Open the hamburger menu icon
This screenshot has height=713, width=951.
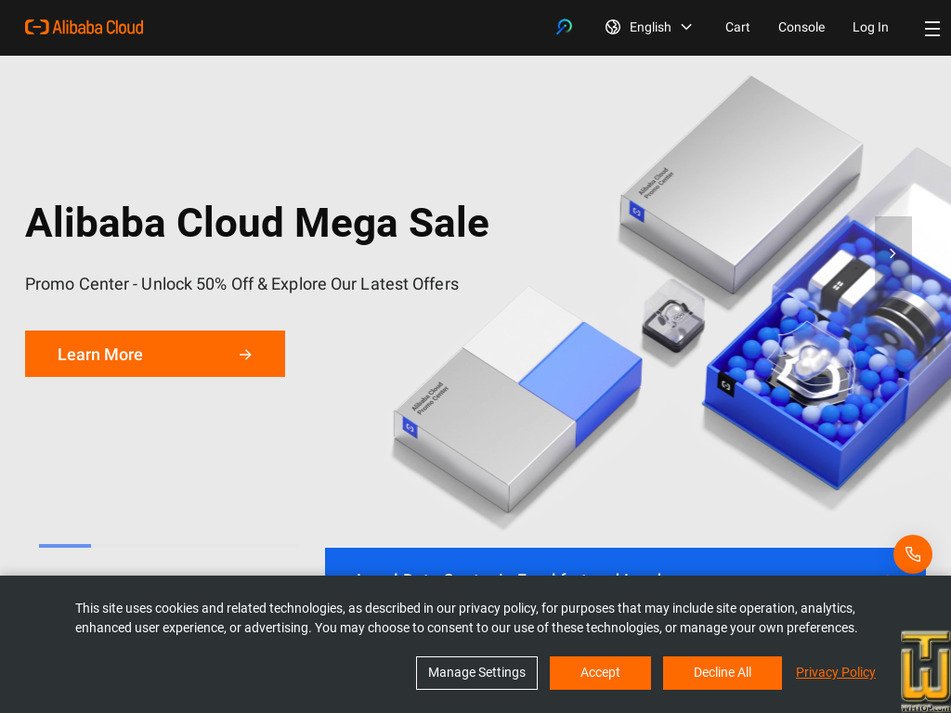(932, 28)
